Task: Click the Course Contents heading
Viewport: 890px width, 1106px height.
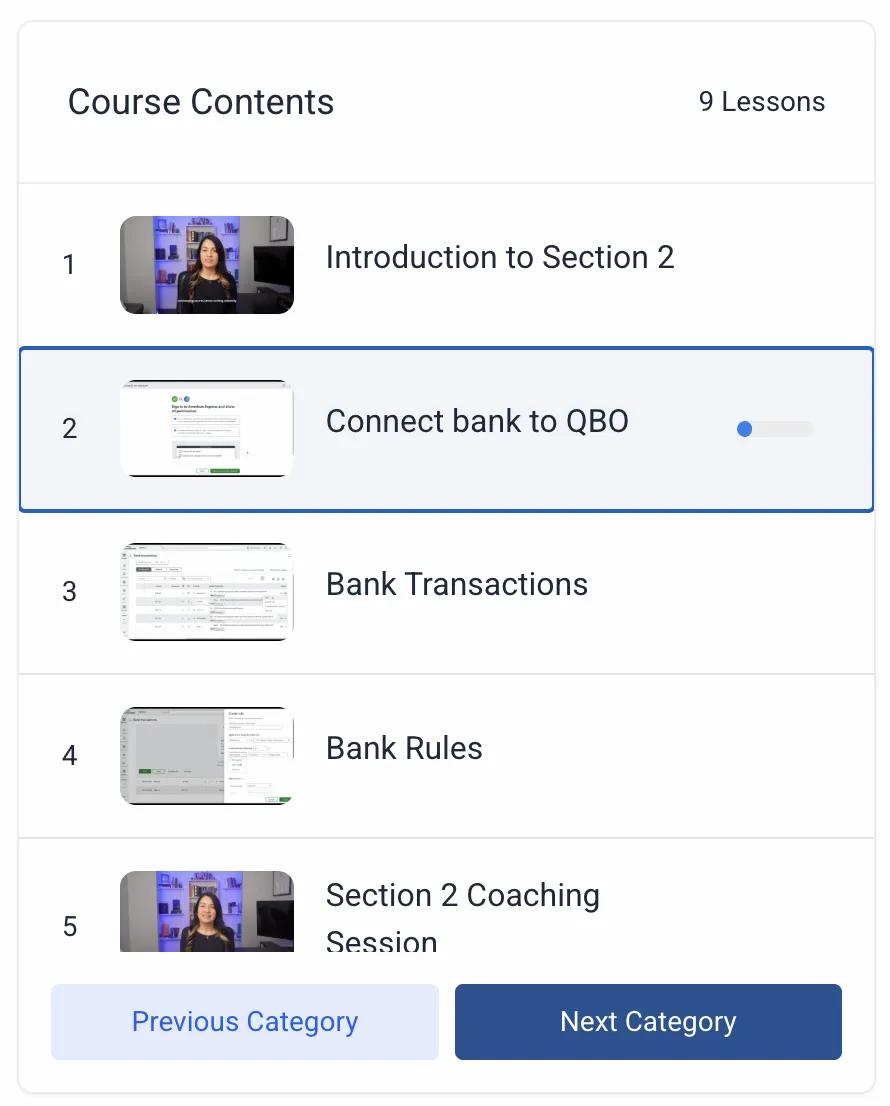Action: [x=201, y=102]
